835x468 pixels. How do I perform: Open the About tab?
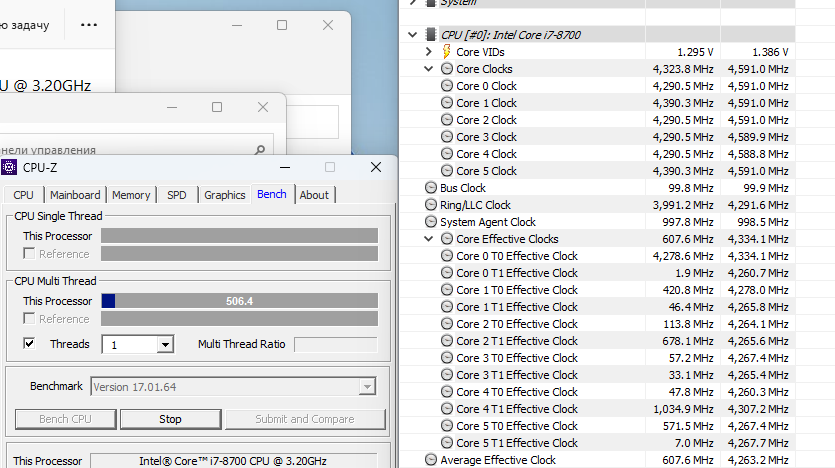[x=314, y=195]
